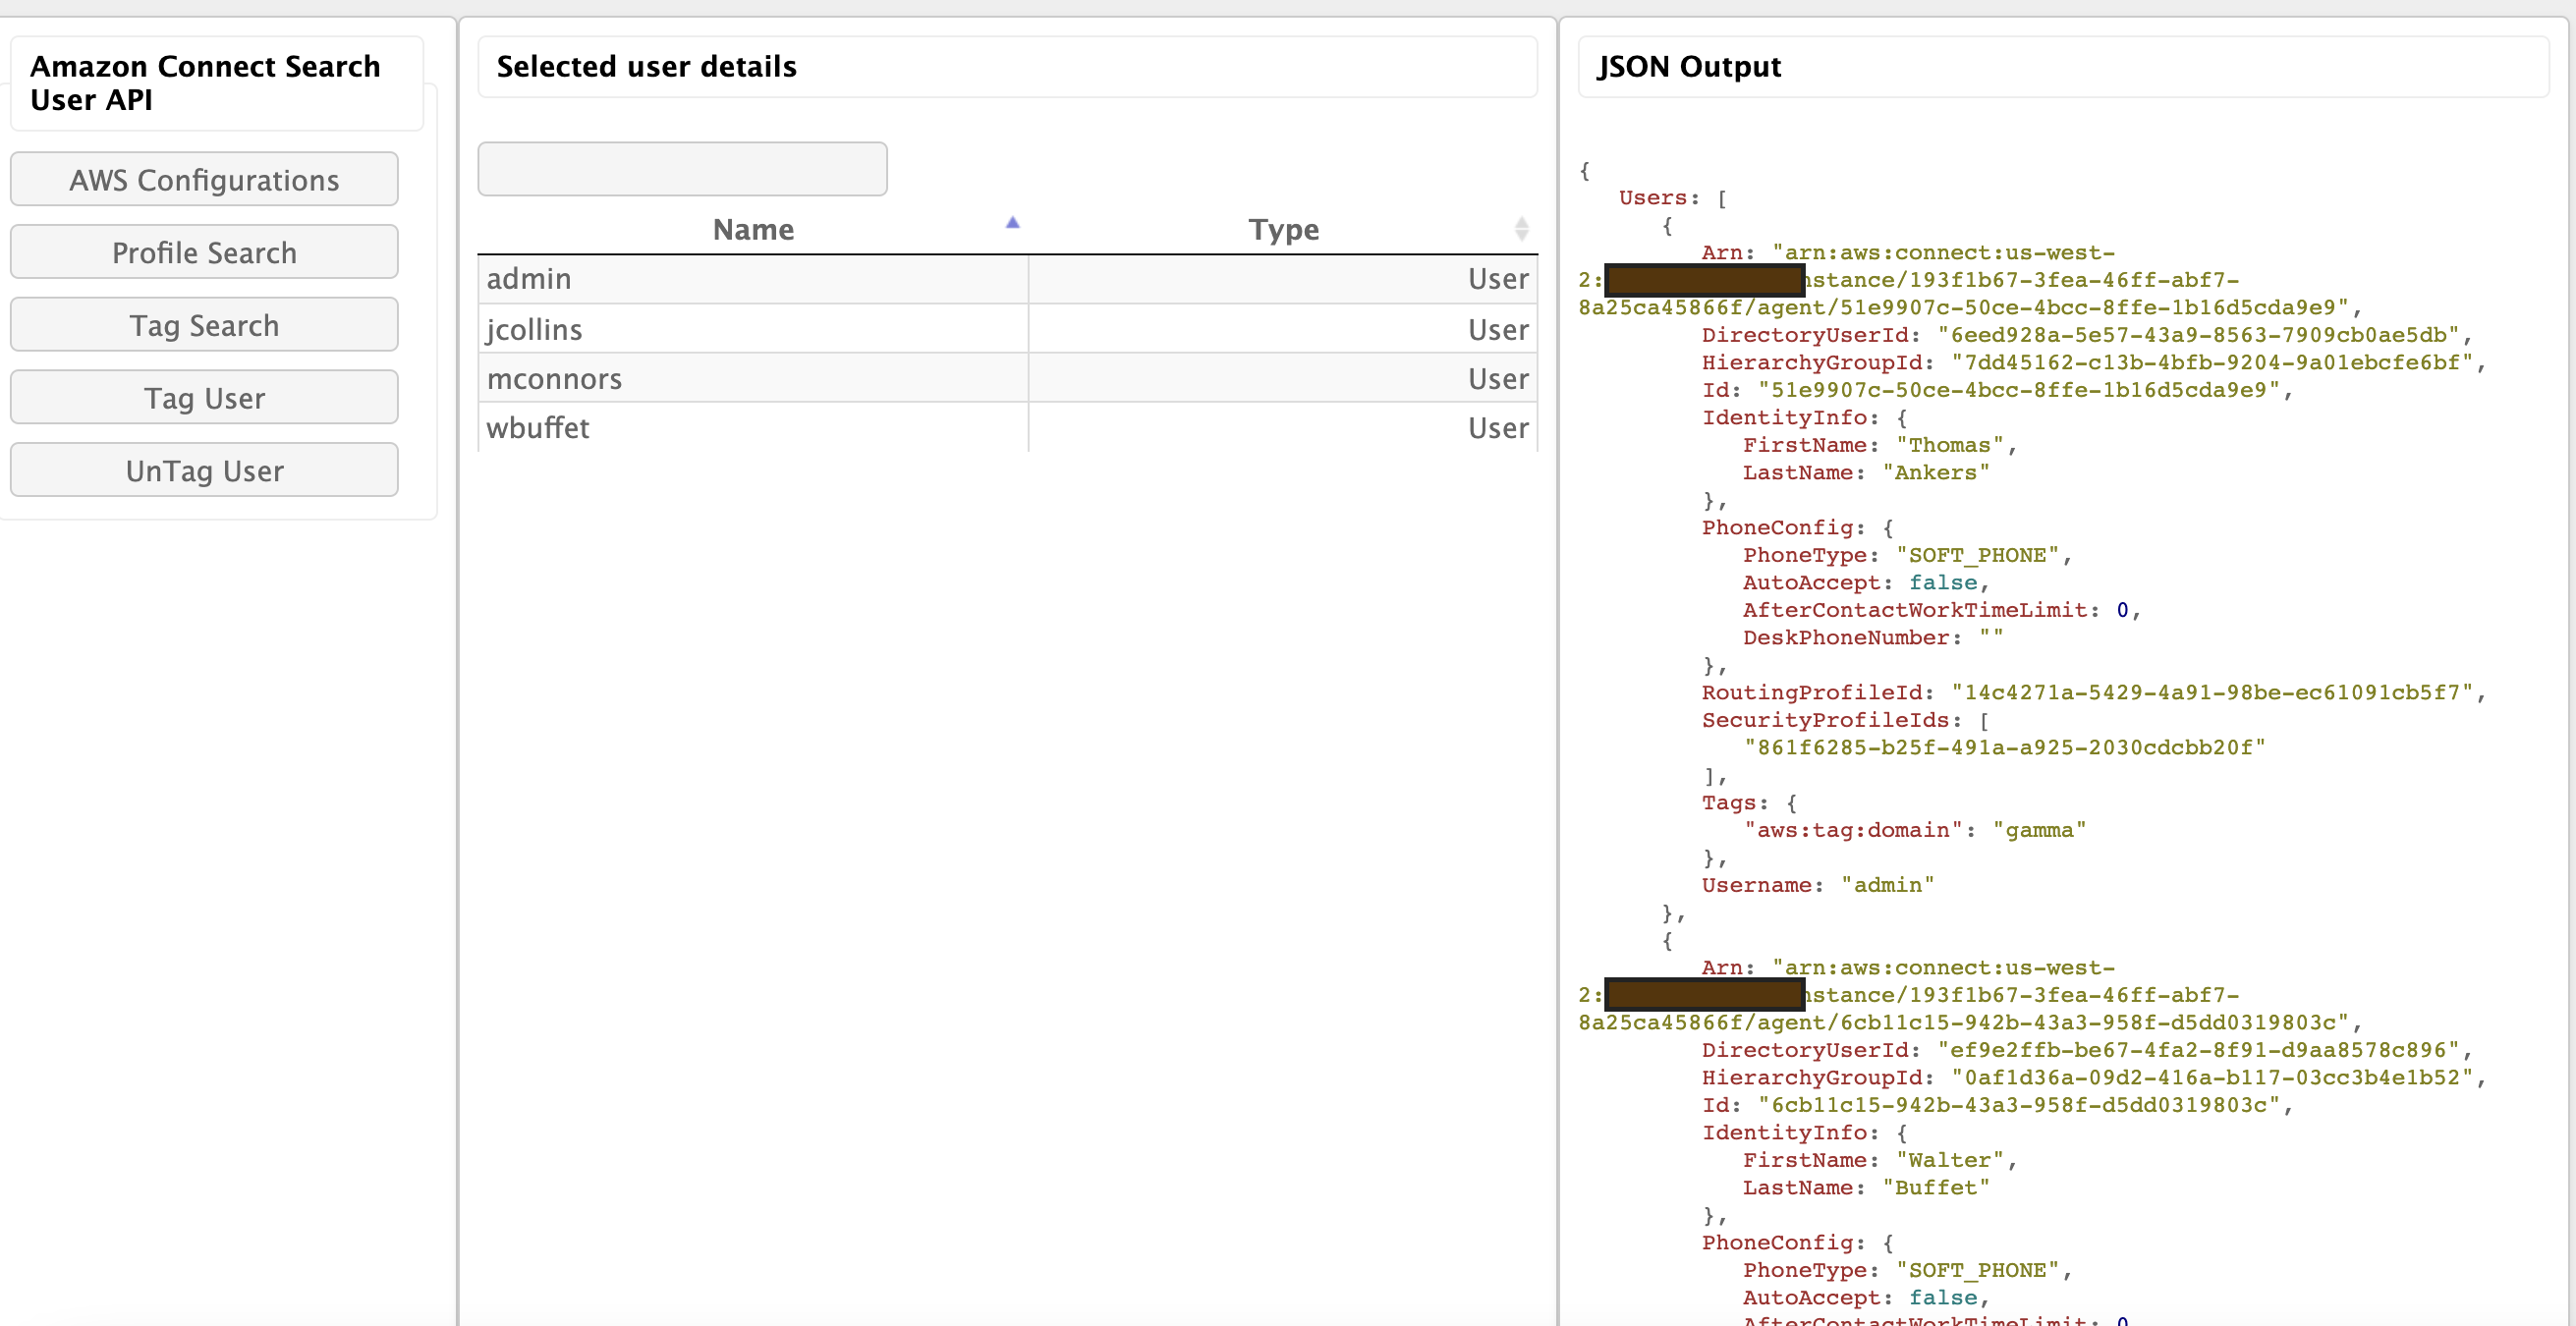Click the table filter input field

coord(682,169)
